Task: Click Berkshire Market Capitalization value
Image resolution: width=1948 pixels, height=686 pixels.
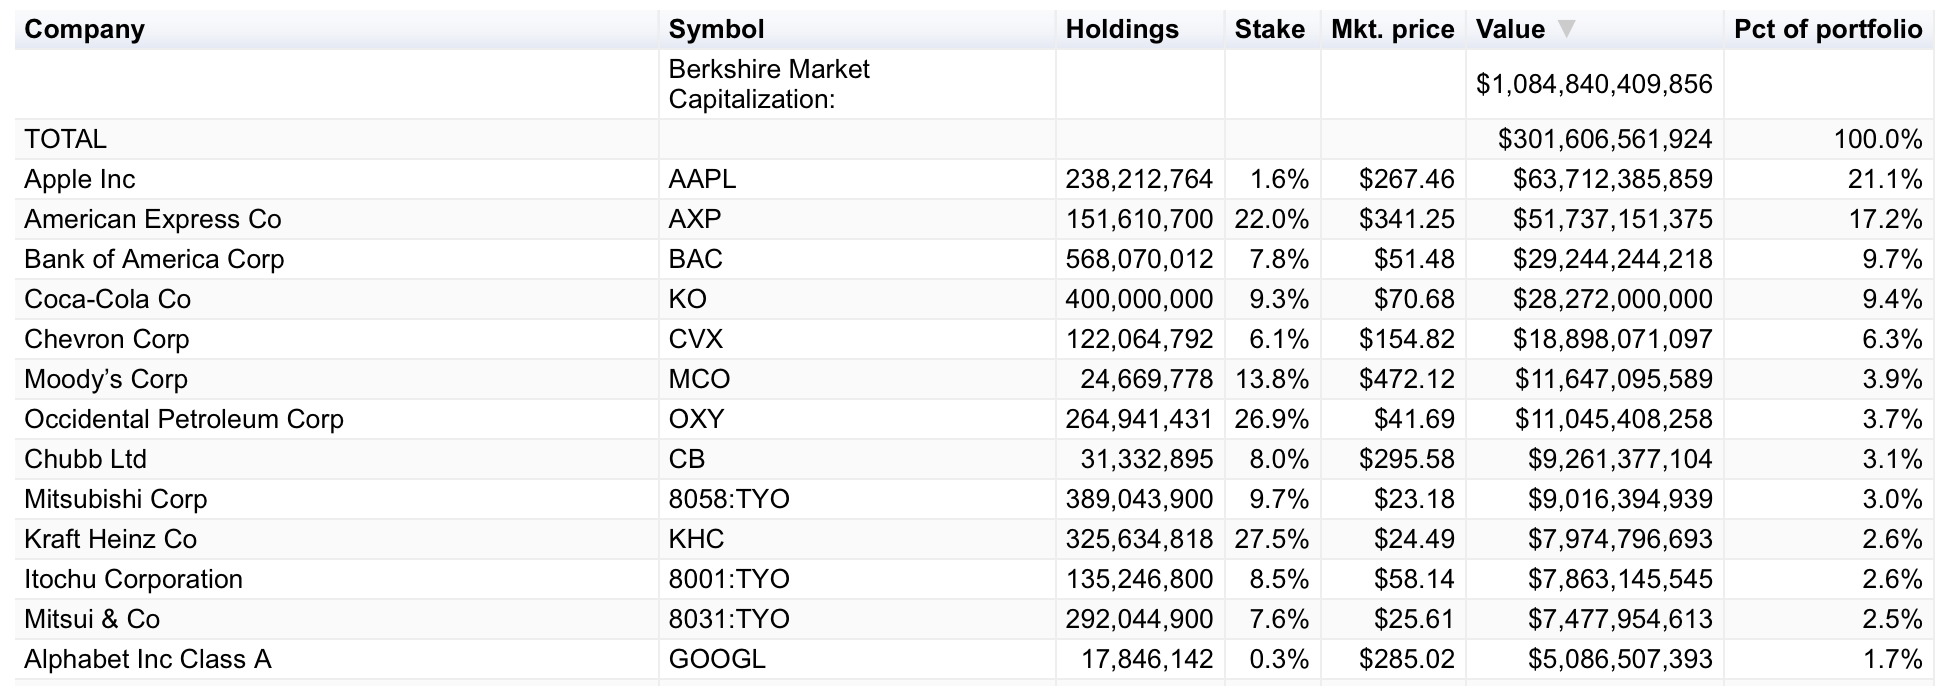Action: point(1594,85)
